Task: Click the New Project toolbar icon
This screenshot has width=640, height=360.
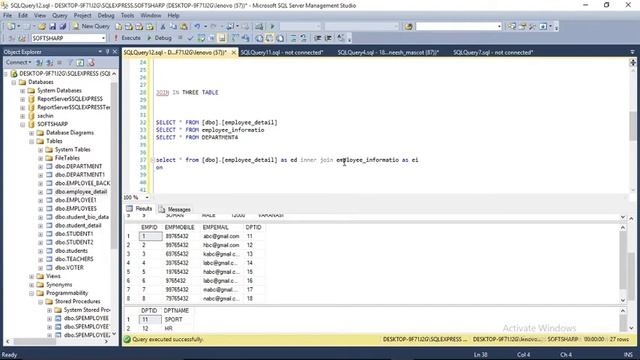Action: pyautogui.click(x=11, y=27)
